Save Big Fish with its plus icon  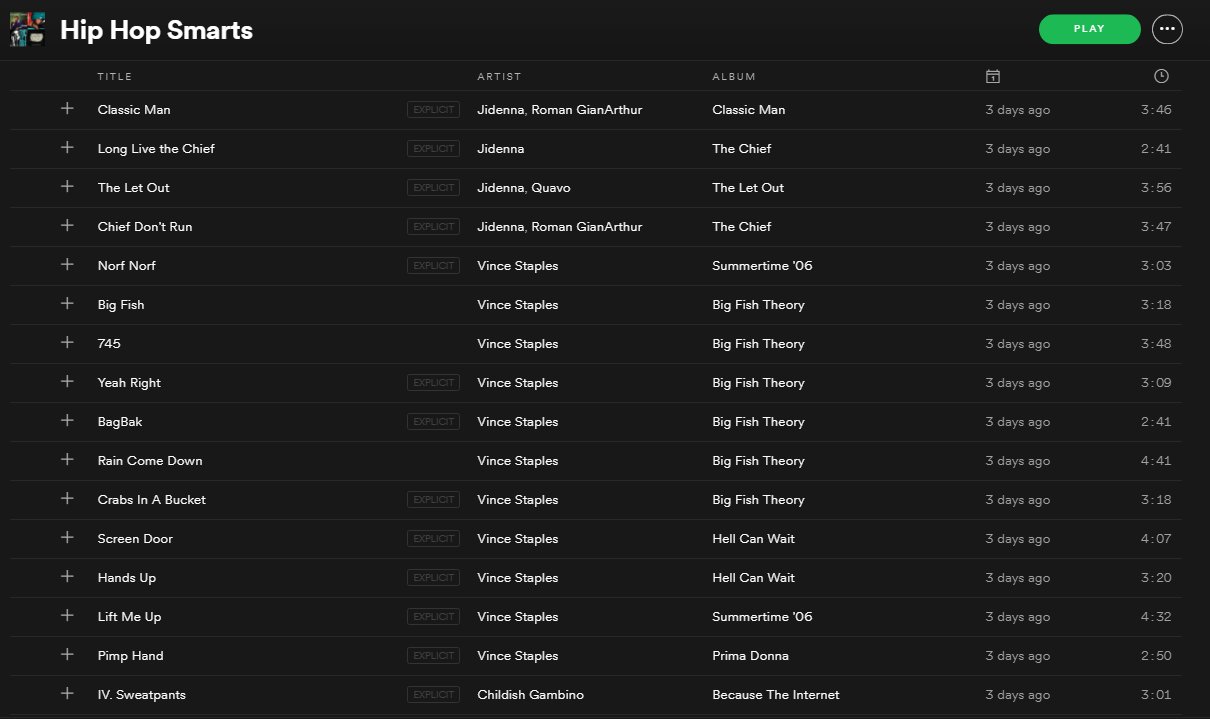click(x=67, y=304)
